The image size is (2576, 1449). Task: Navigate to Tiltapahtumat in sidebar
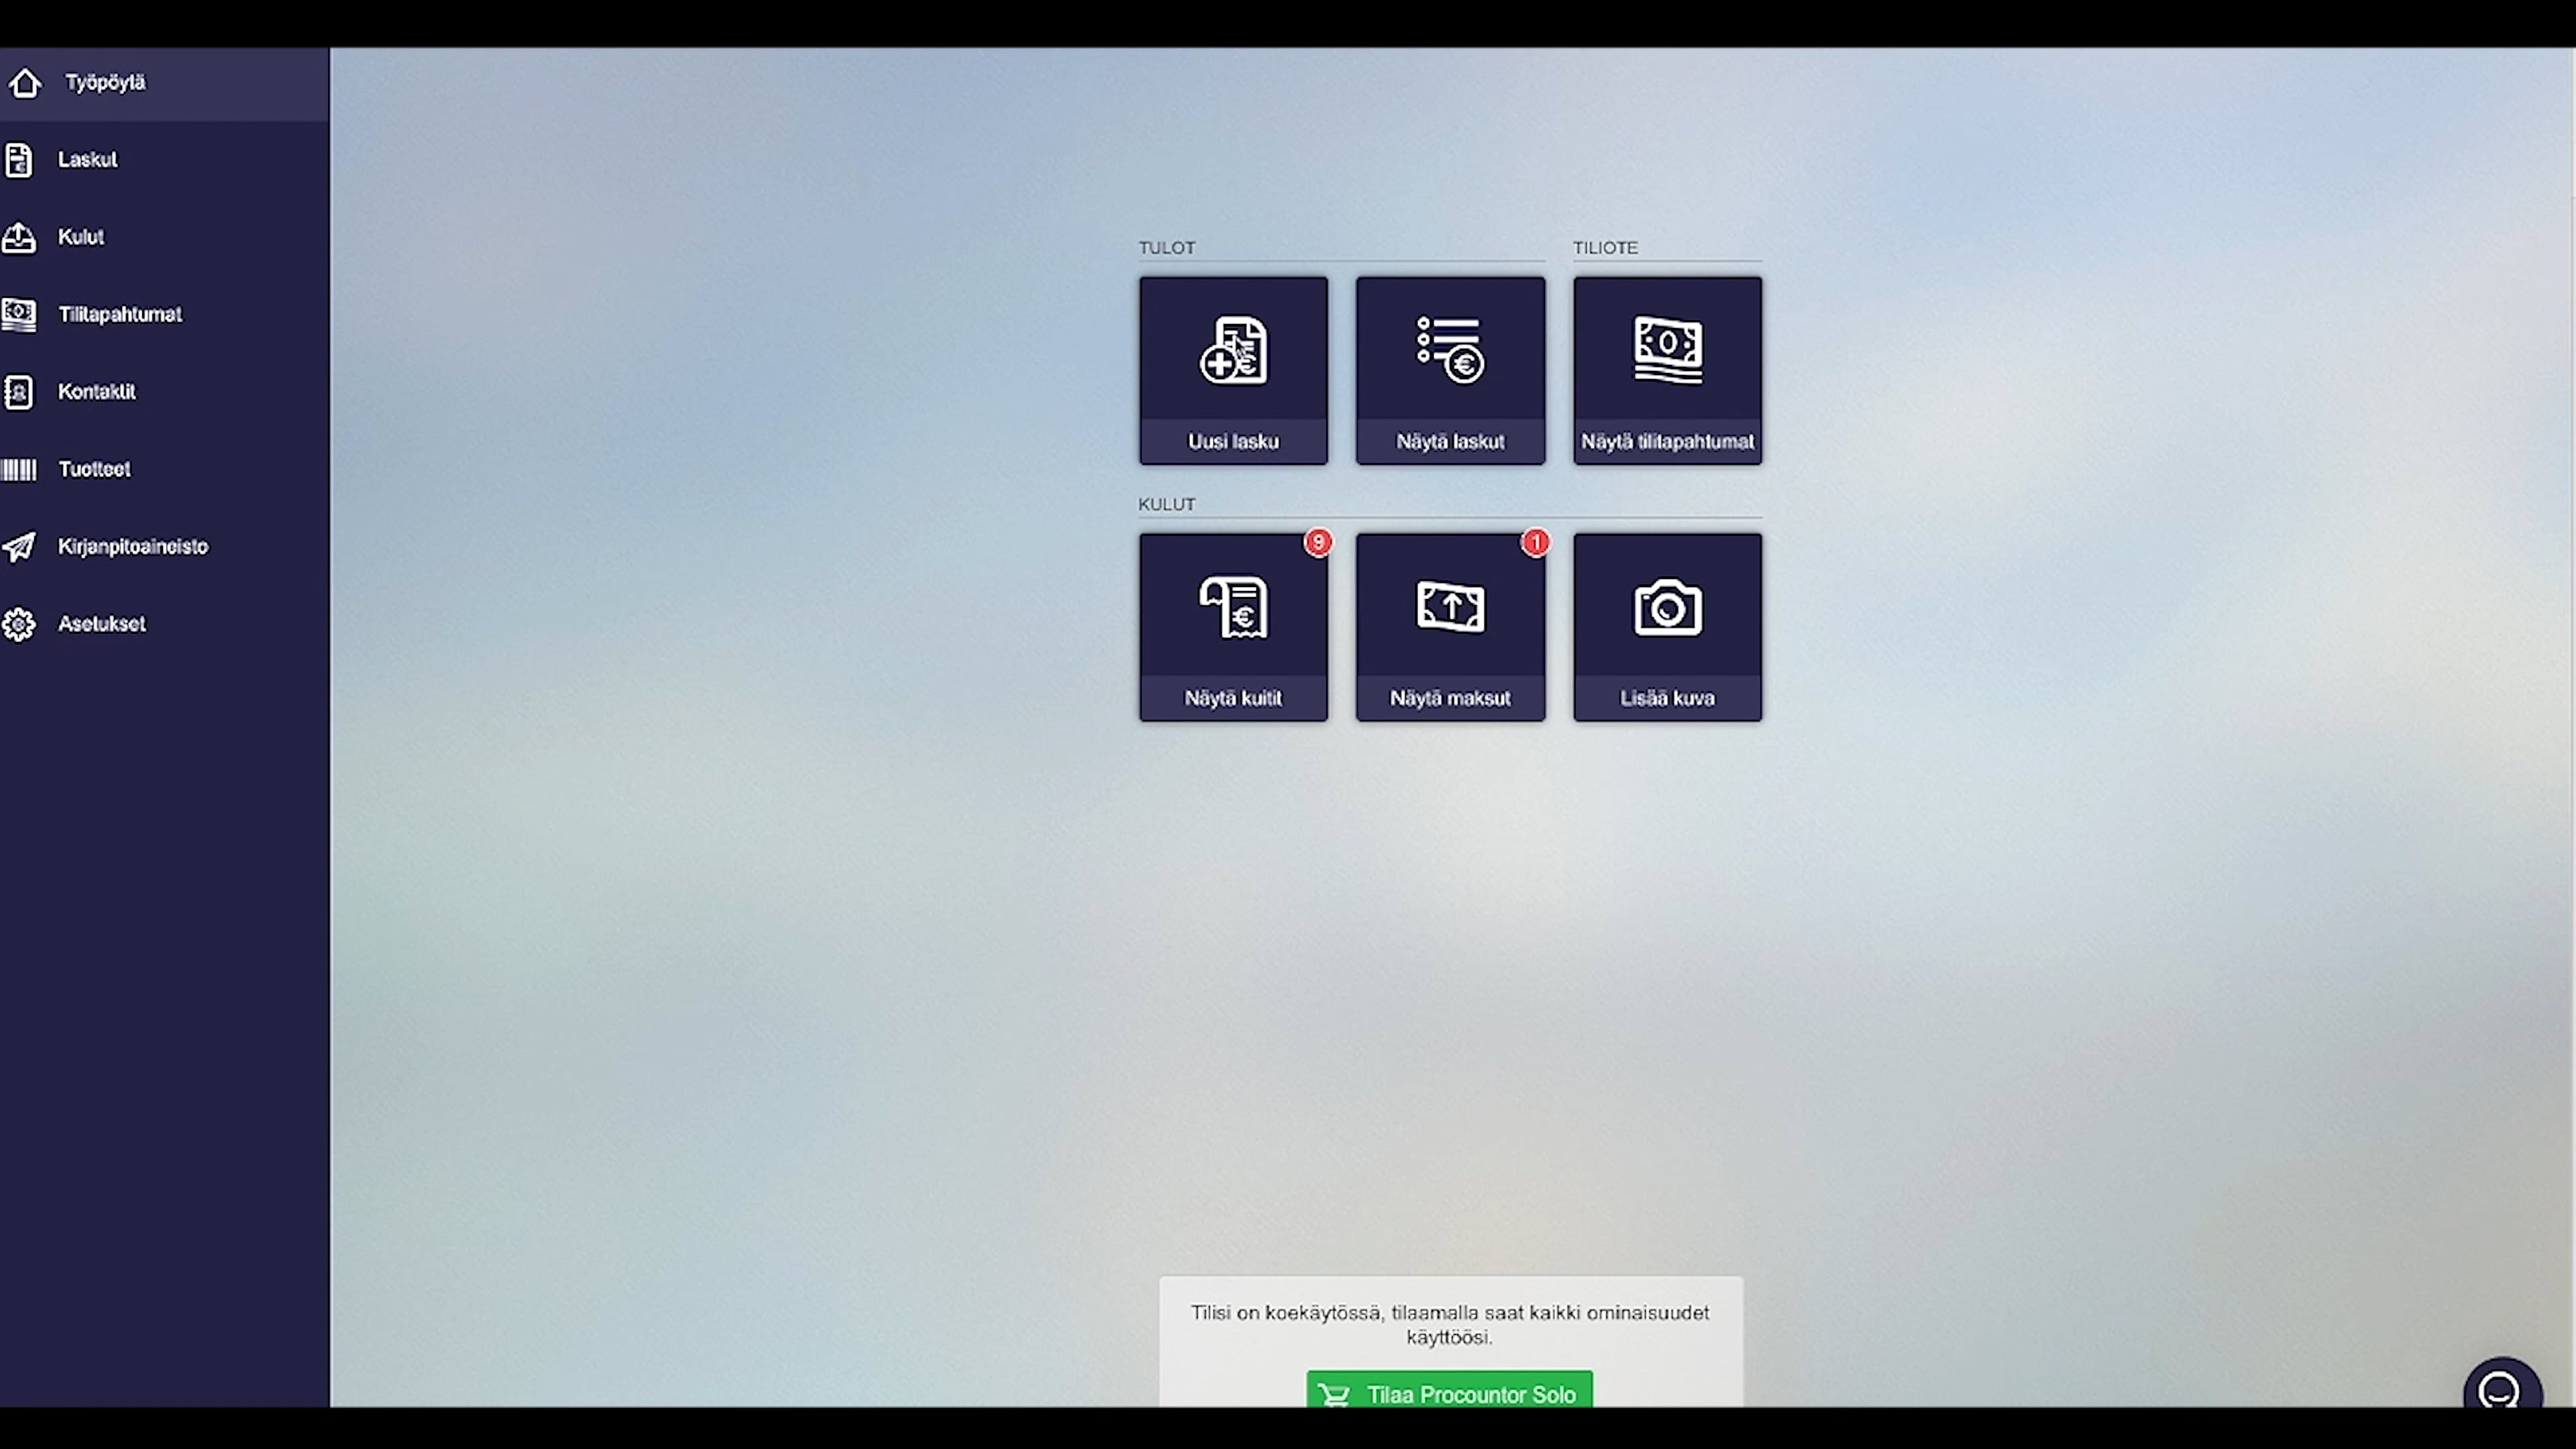(x=119, y=313)
